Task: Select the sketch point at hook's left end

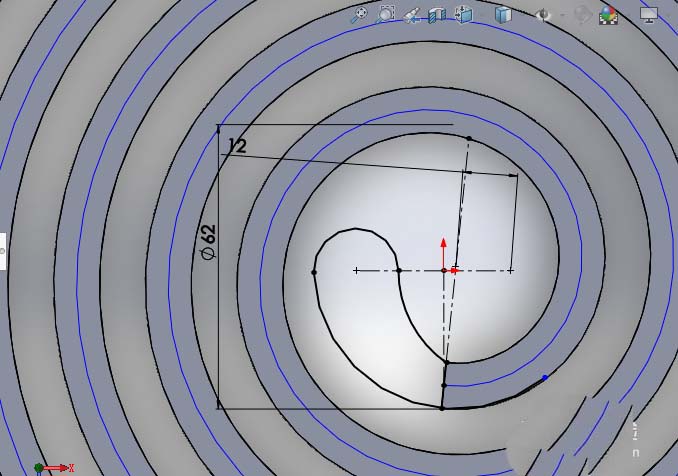Action: tap(314, 272)
